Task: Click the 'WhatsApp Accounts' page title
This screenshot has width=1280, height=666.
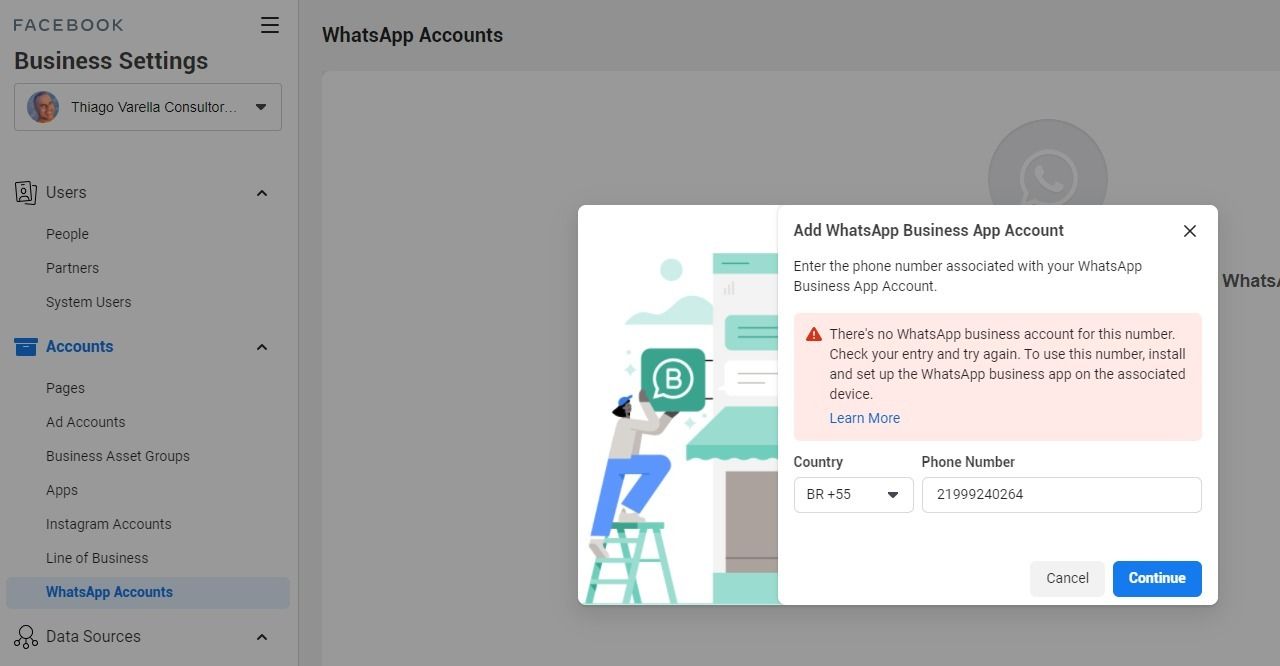Action: point(412,35)
